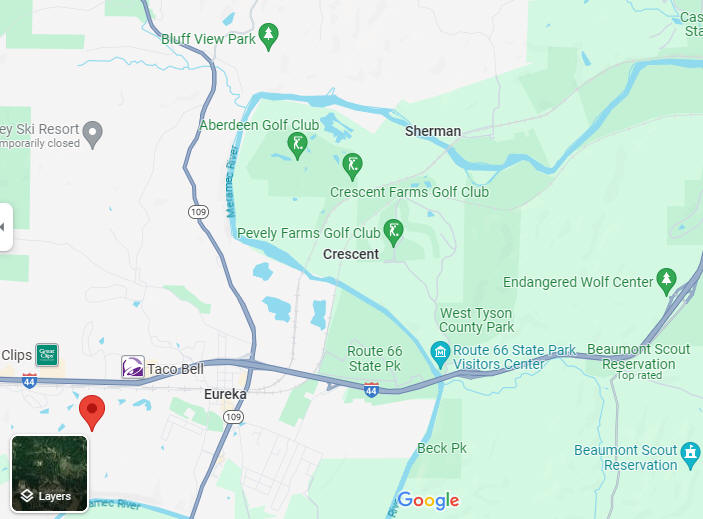This screenshot has height=519, width=703.
Task: Click the Interstate 44 shield near Route 66 State Pk
Action: click(371, 389)
